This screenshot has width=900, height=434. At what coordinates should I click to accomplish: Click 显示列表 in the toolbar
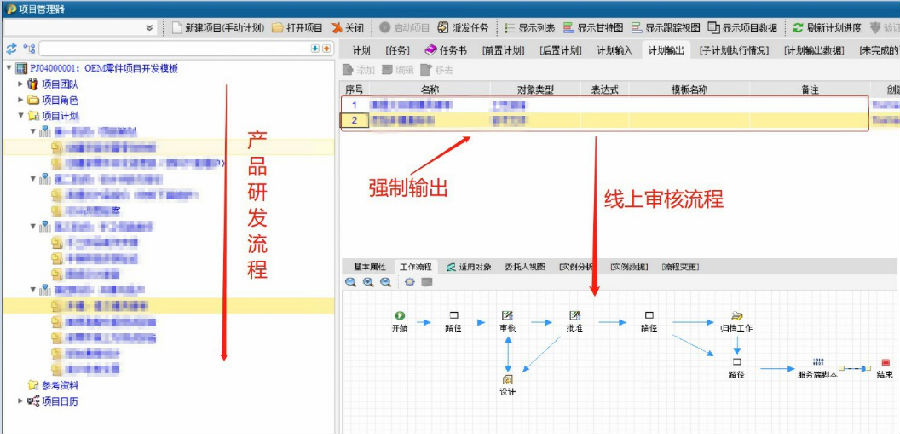click(x=511, y=28)
